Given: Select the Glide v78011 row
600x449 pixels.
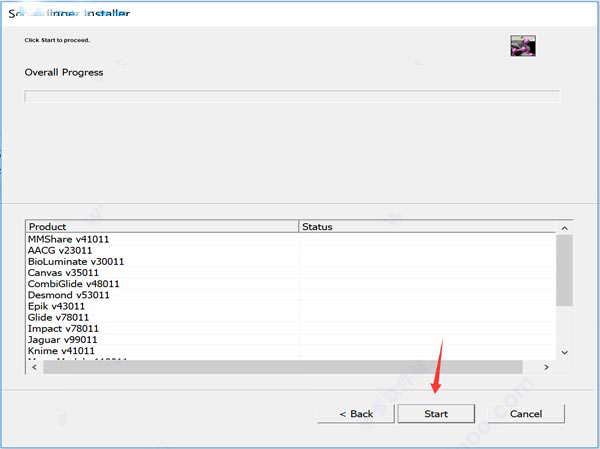Looking at the screenshot, I should 291,317.
